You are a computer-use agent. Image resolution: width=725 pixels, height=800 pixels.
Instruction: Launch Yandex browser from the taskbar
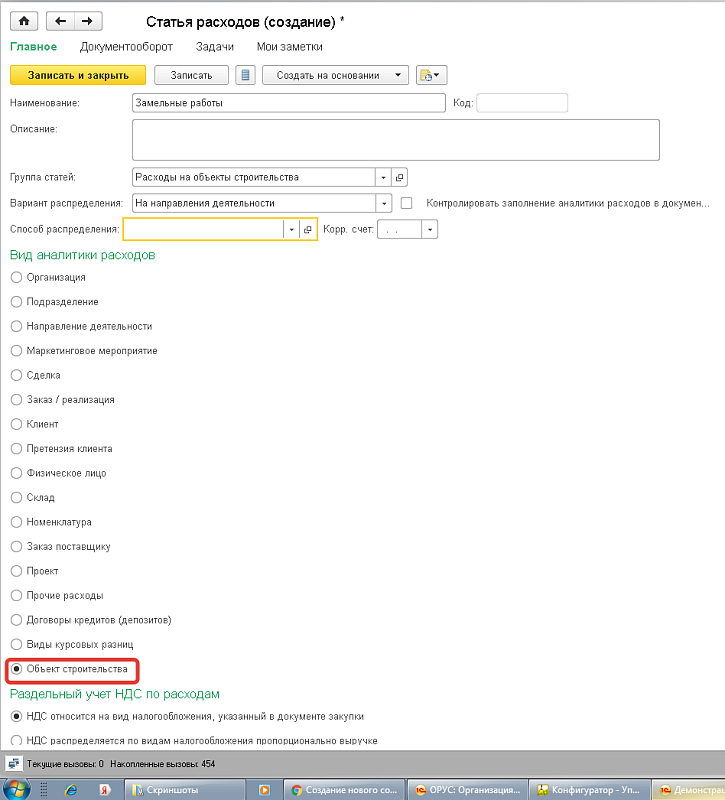click(x=105, y=790)
